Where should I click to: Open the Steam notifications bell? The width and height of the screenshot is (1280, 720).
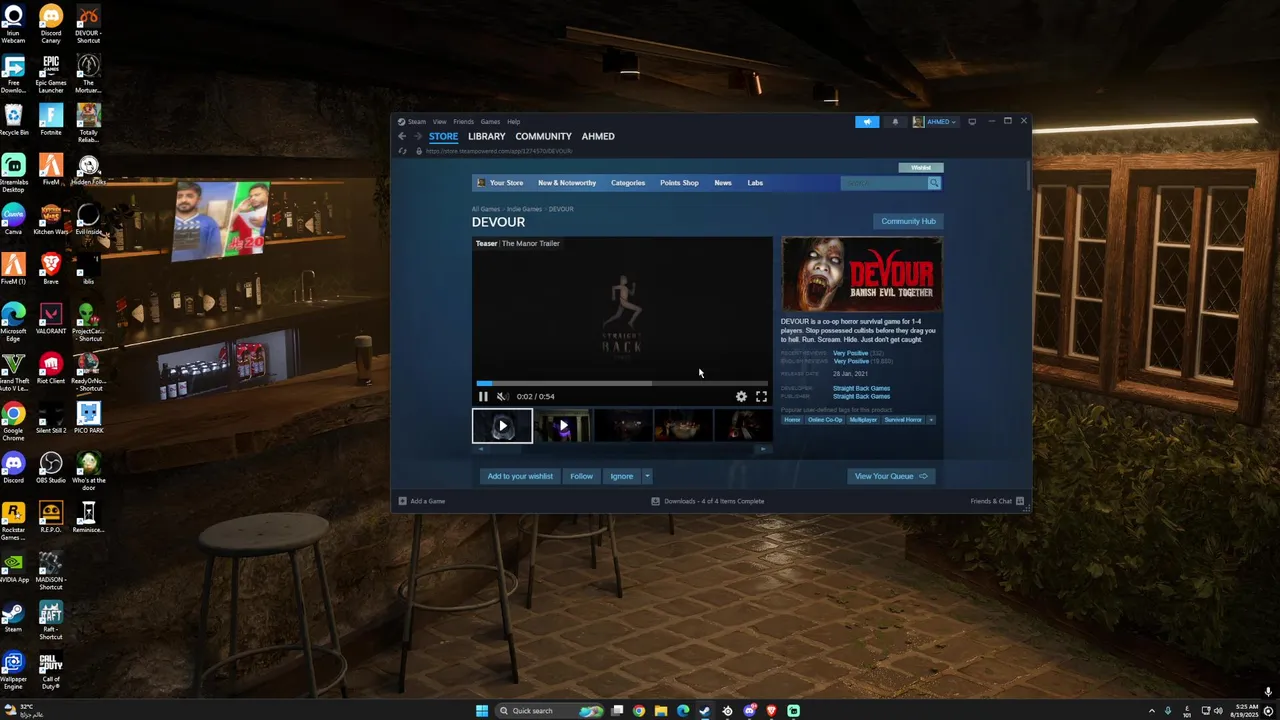[895, 122]
